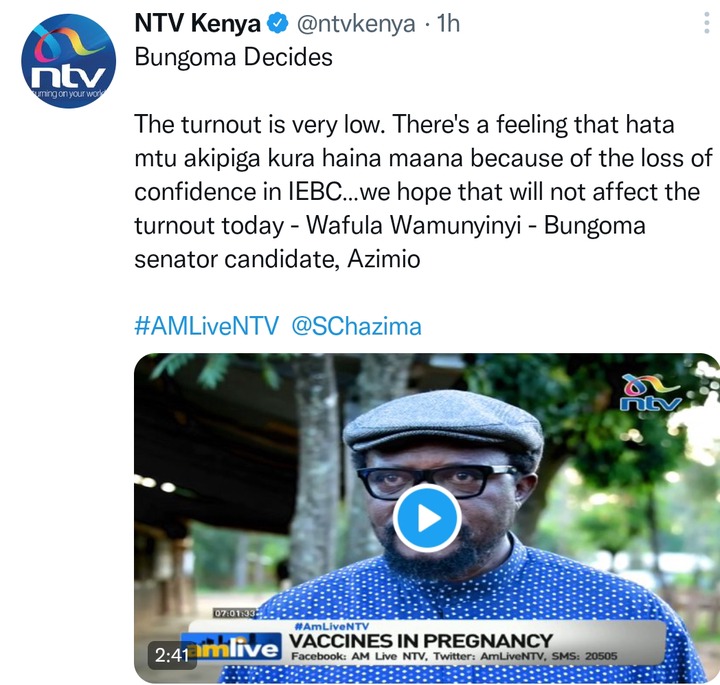720x685 pixels.
Task: Play the video with the blue play button
Action: click(x=427, y=518)
